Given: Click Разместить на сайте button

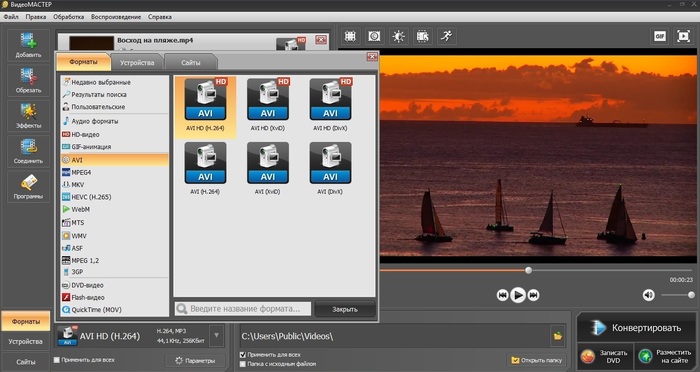Looking at the screenshot, I should click(x=665, y=356).
